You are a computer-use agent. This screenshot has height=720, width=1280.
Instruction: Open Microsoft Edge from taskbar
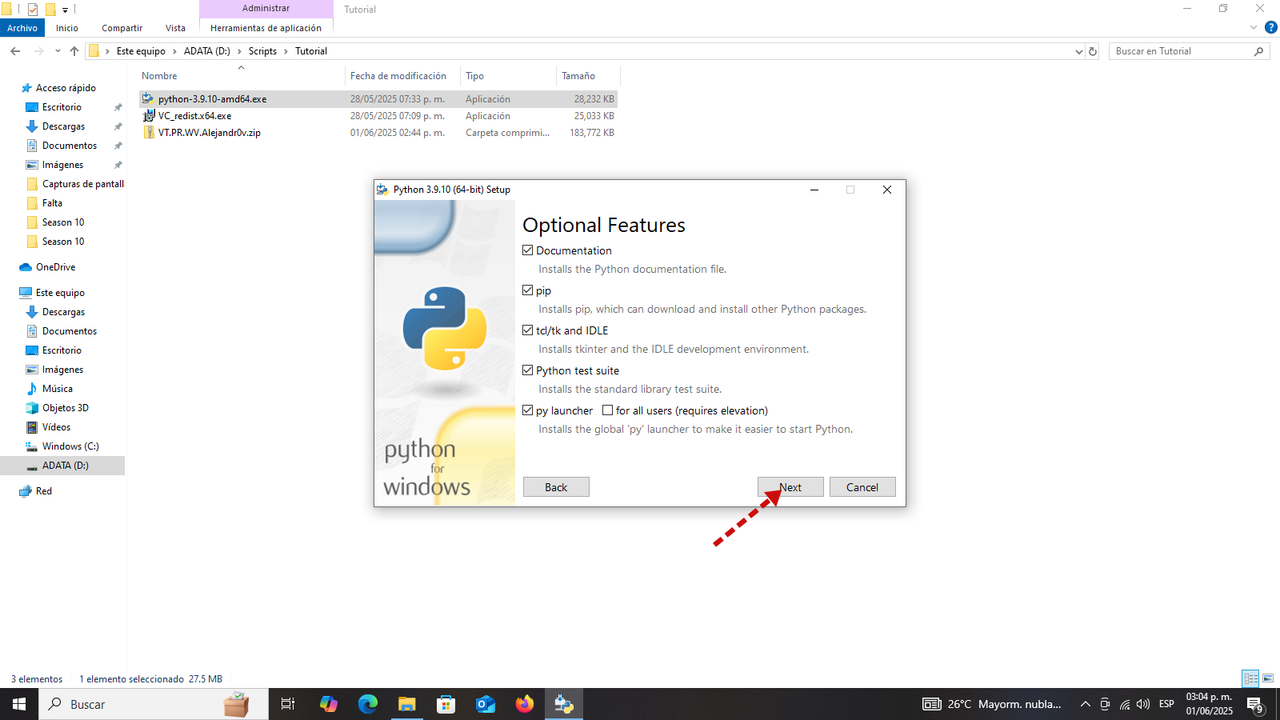[368, 704]
